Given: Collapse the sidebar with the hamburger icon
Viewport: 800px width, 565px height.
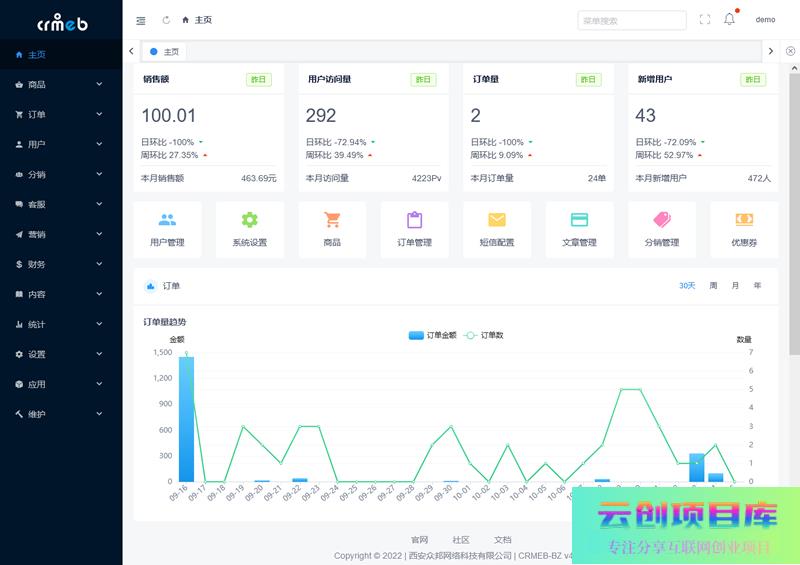Looking at the screenshot, I should 140,20.
